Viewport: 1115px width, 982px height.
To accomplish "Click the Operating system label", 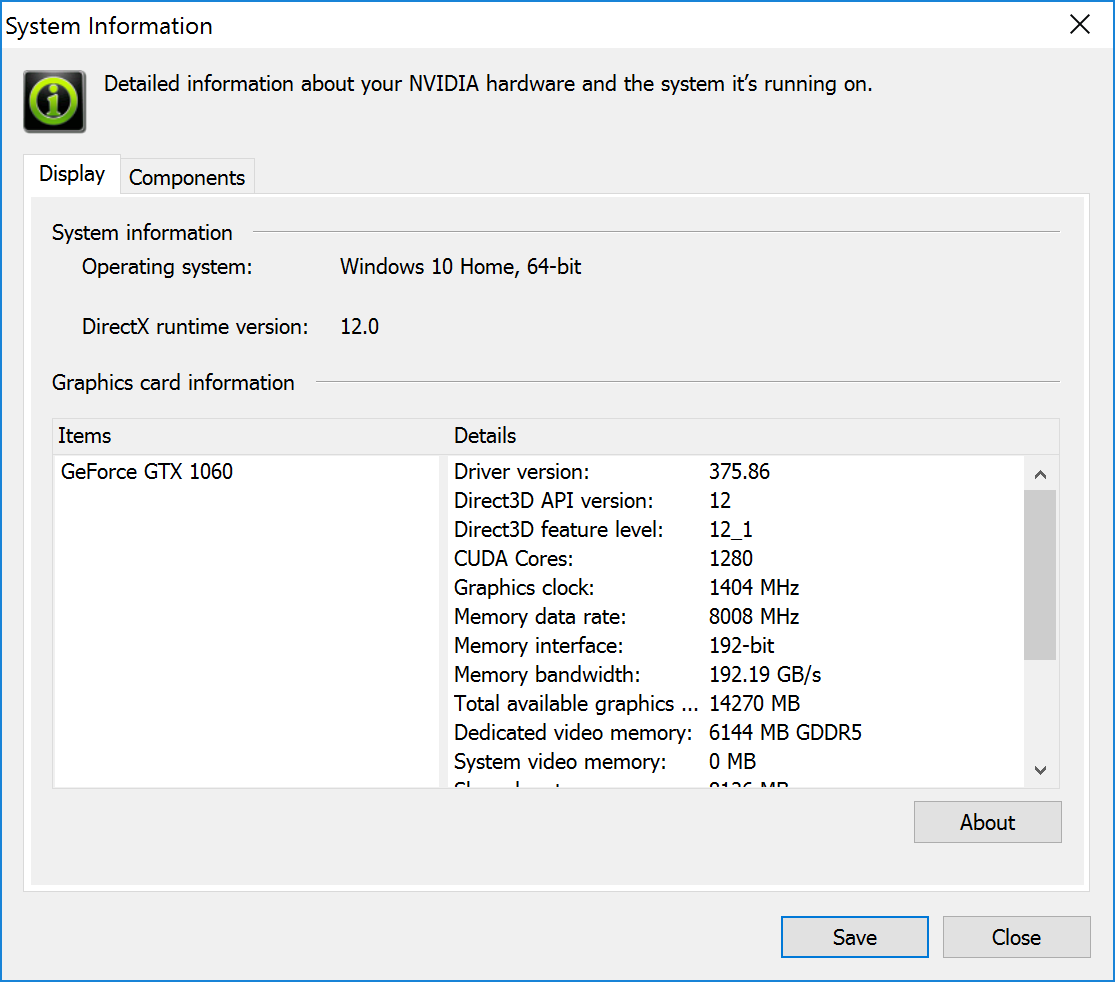I will pos(167,267).
